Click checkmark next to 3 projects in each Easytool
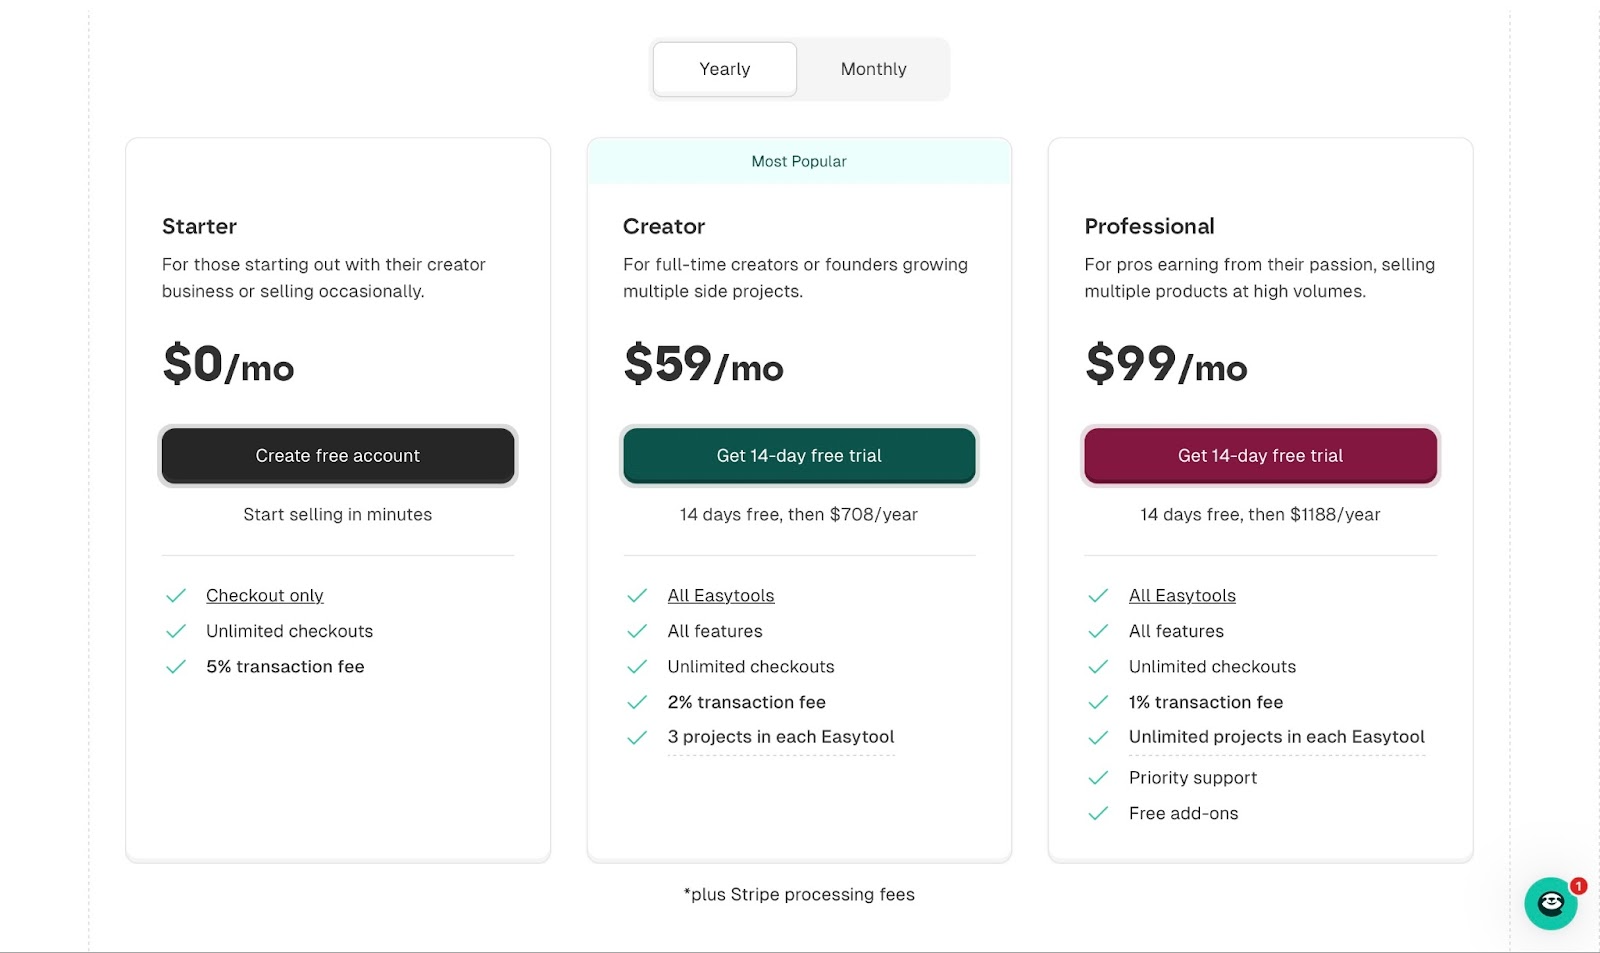The image size is (1600, 953). (x=637, y=738)
